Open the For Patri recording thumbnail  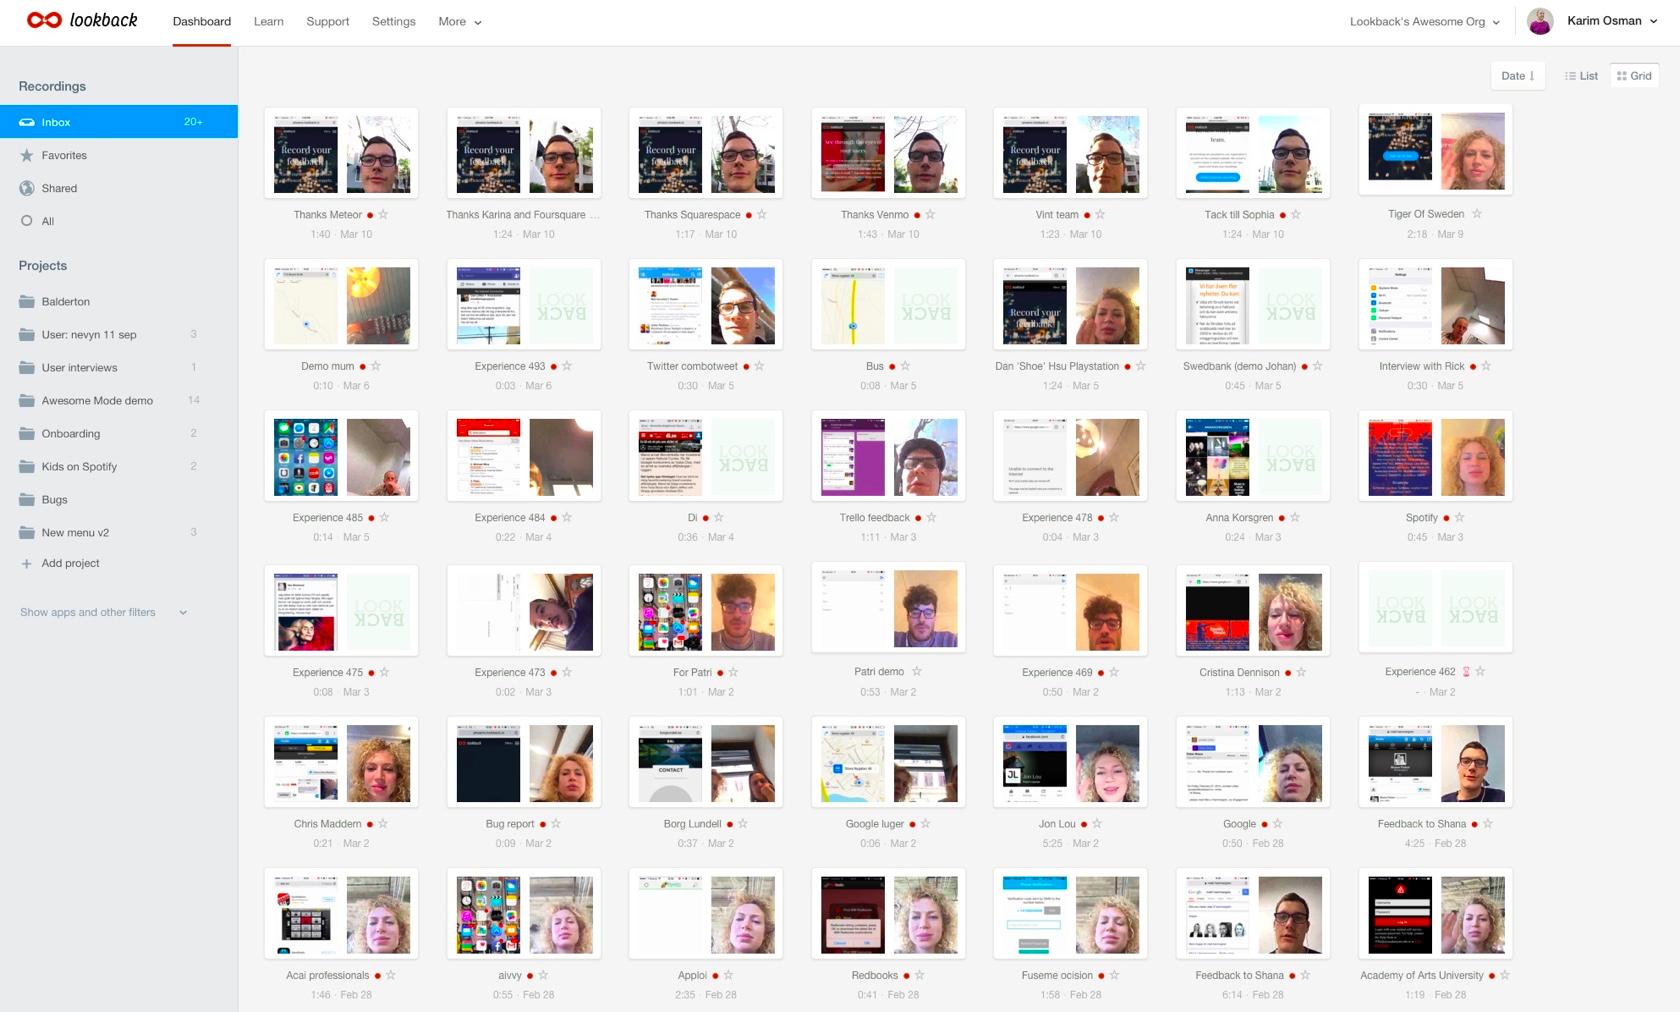point(706,610)
